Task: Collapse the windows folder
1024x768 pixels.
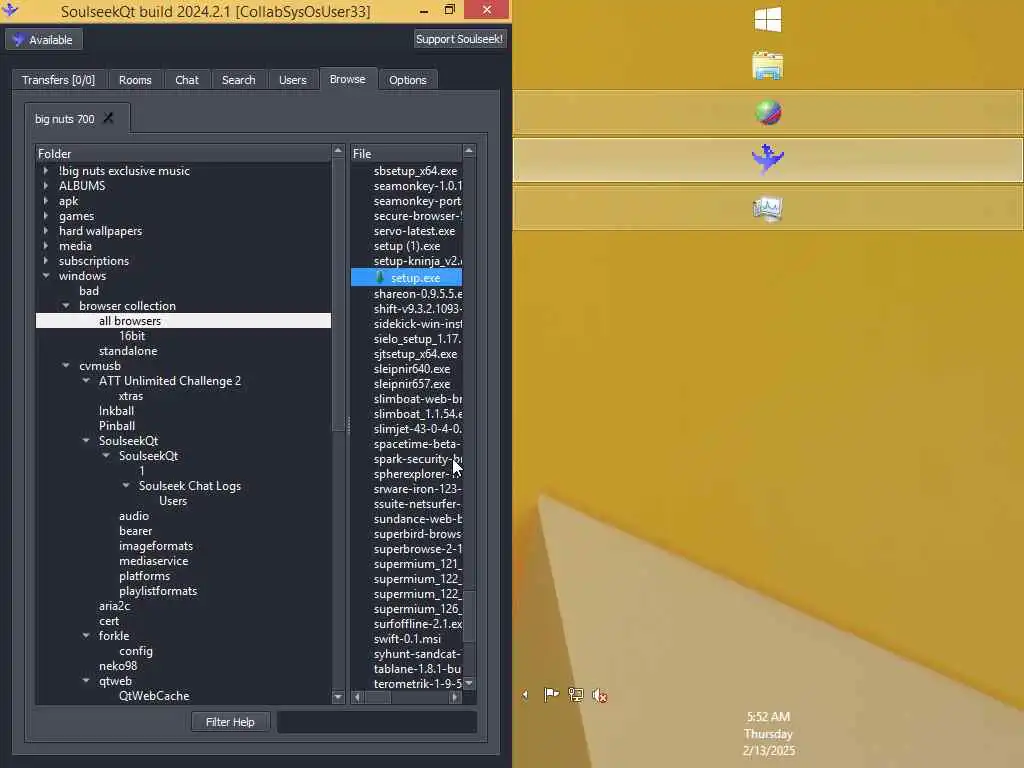Action: pyautogui.click(x=46, y=276)
